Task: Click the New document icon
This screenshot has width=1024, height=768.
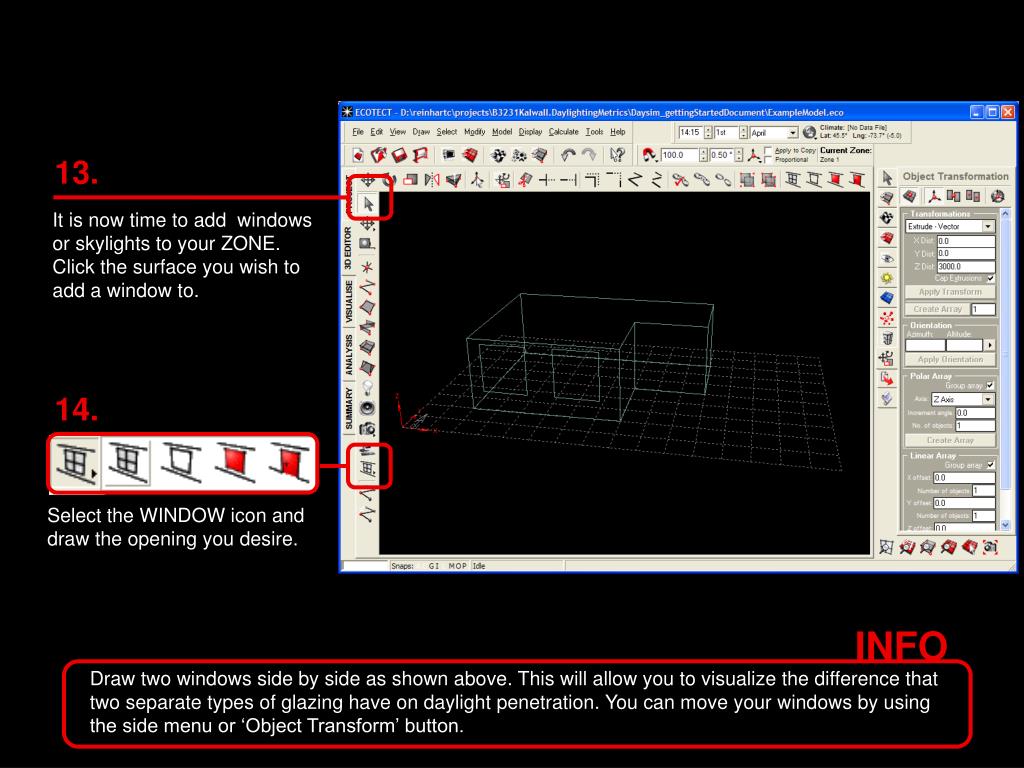Action: [x=357, y=155]
